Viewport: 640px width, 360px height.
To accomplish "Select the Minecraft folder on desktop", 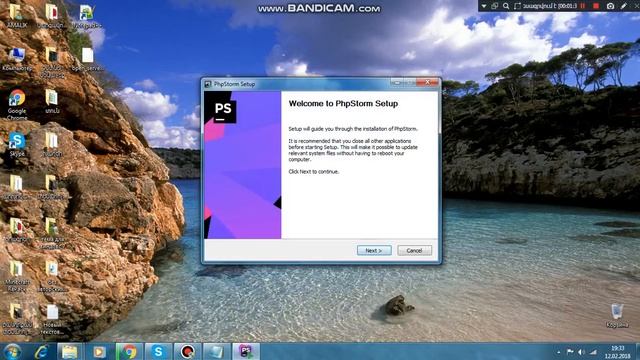I will tap(17, 276).
